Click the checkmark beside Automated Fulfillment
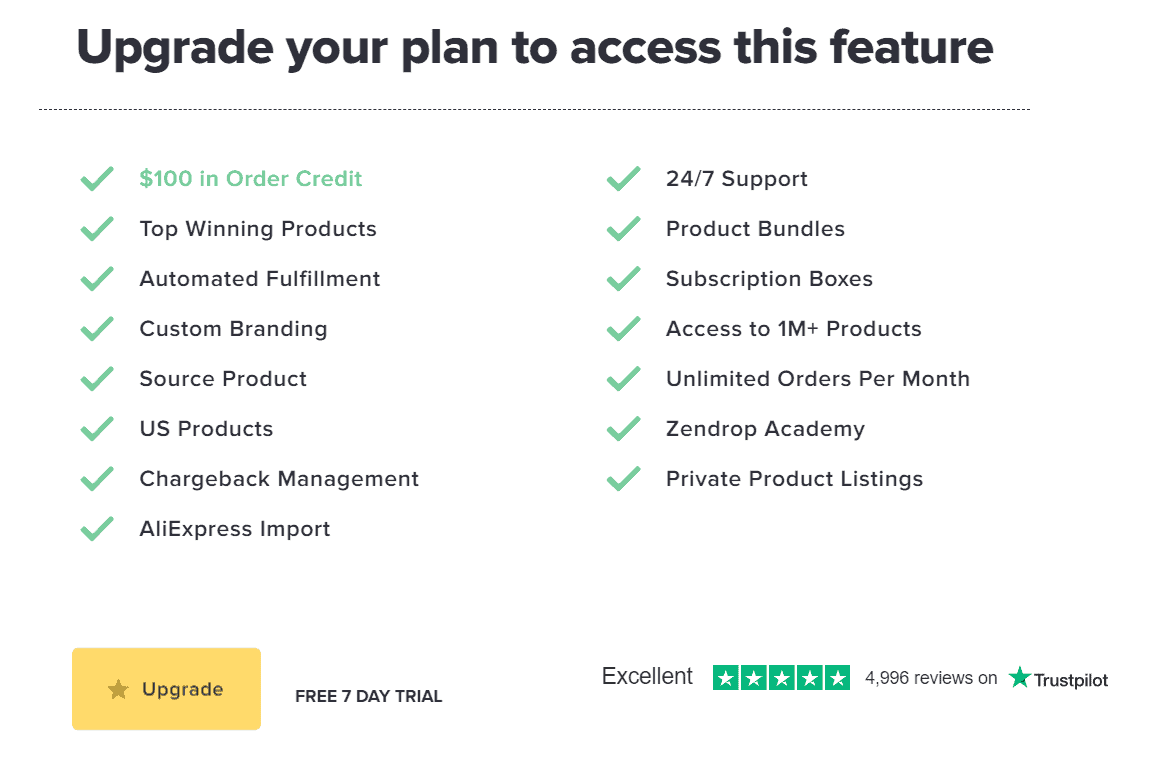 click(x=97, y=278)
